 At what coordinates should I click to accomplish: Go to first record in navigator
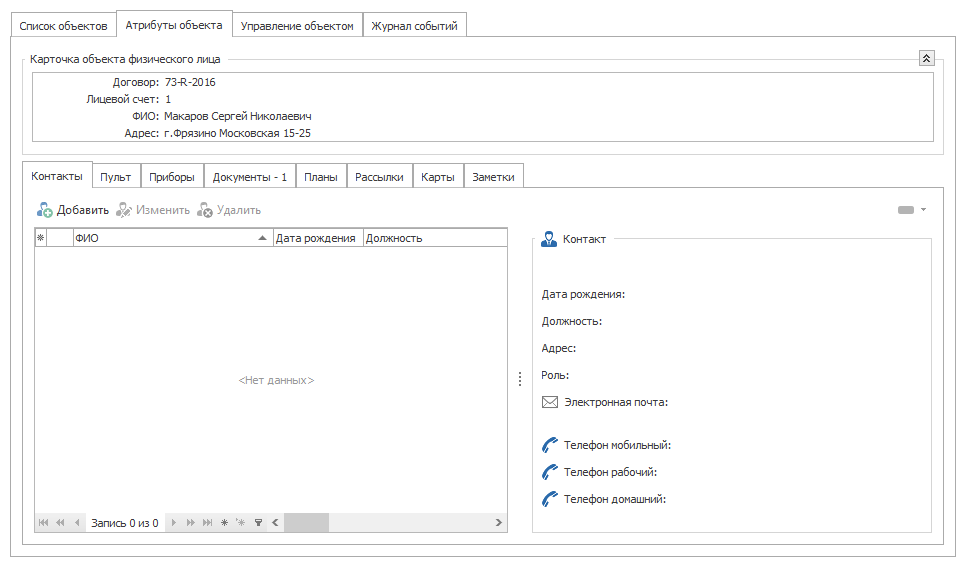tap(43, 523)
